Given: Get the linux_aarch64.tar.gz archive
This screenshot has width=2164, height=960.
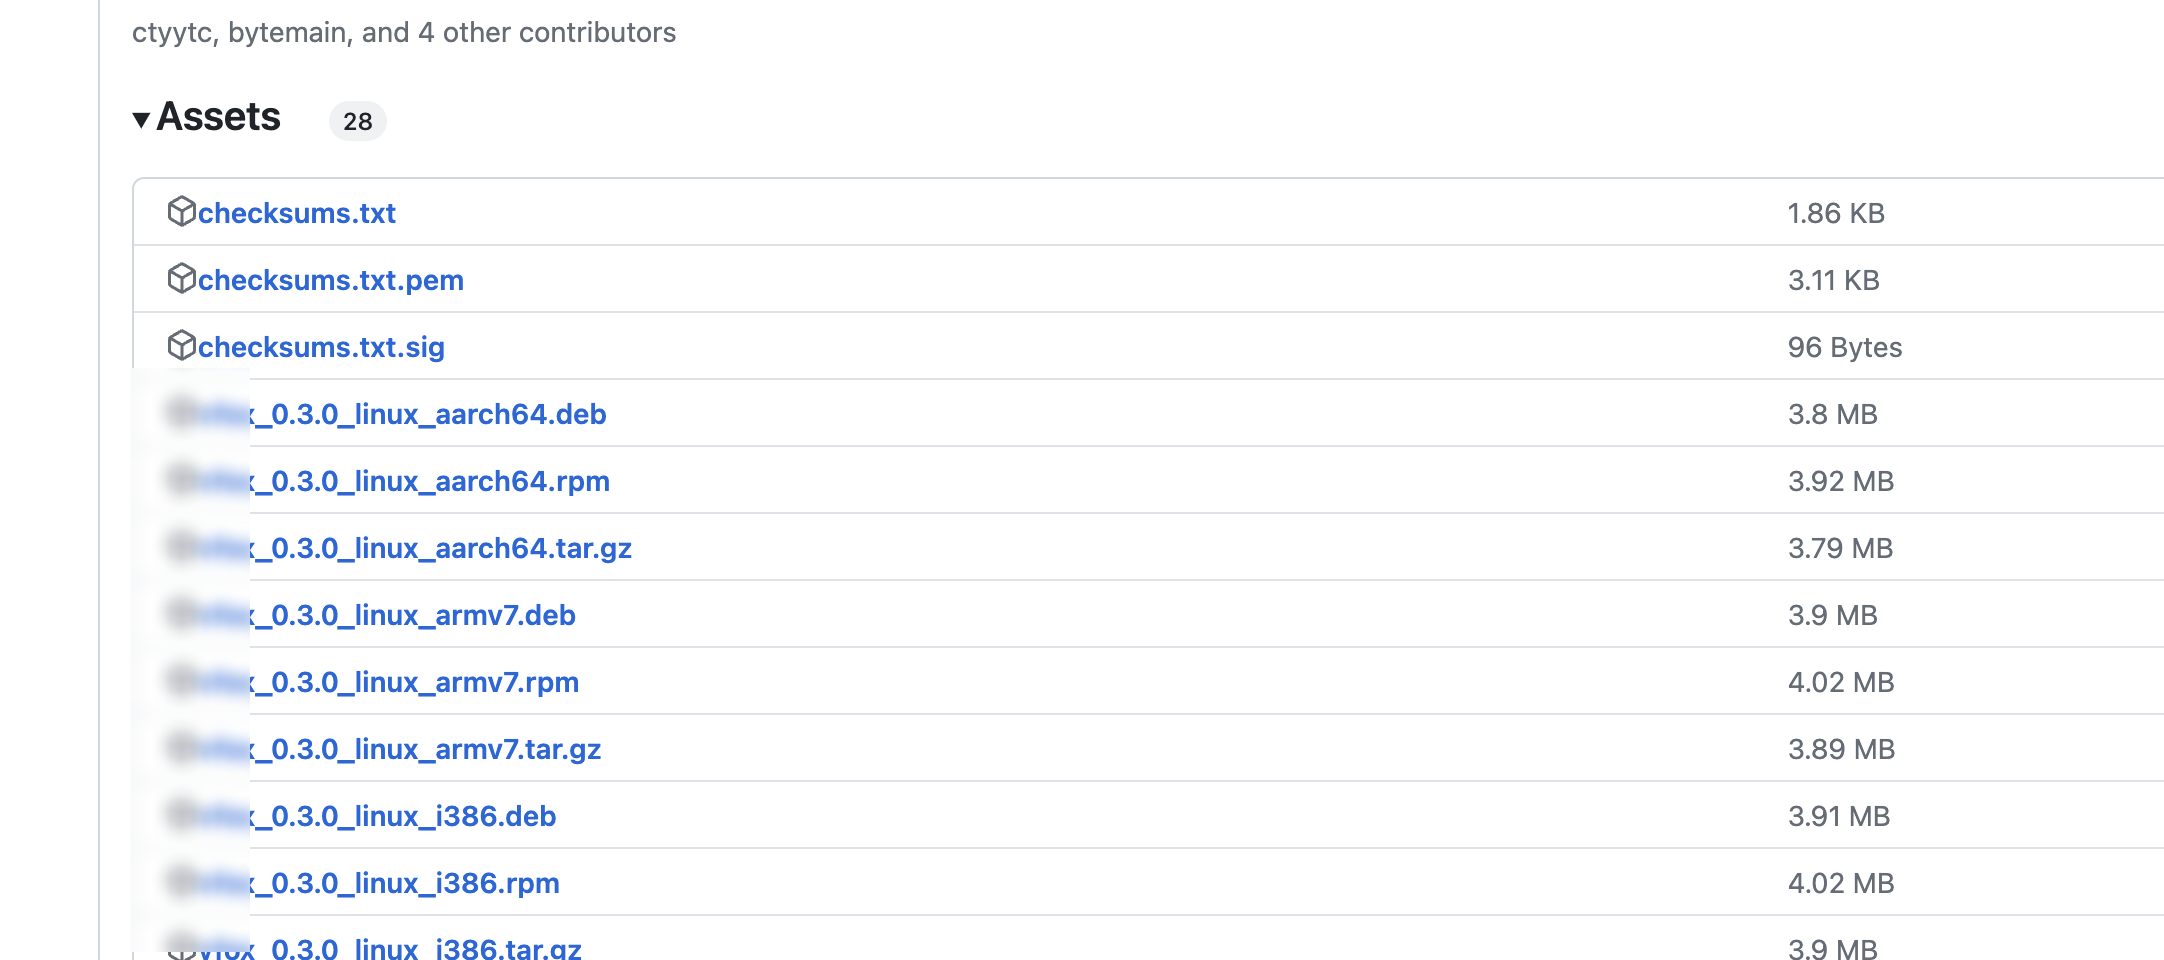Looking at the screenshot, I should click(x=415, y=548).
